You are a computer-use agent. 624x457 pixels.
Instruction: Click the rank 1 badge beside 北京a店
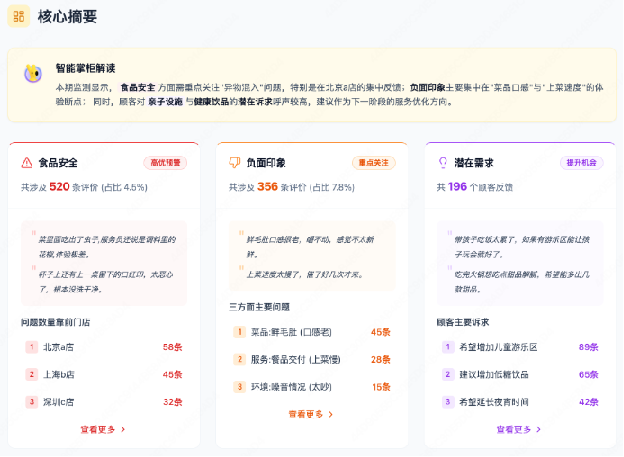(31, 348)
